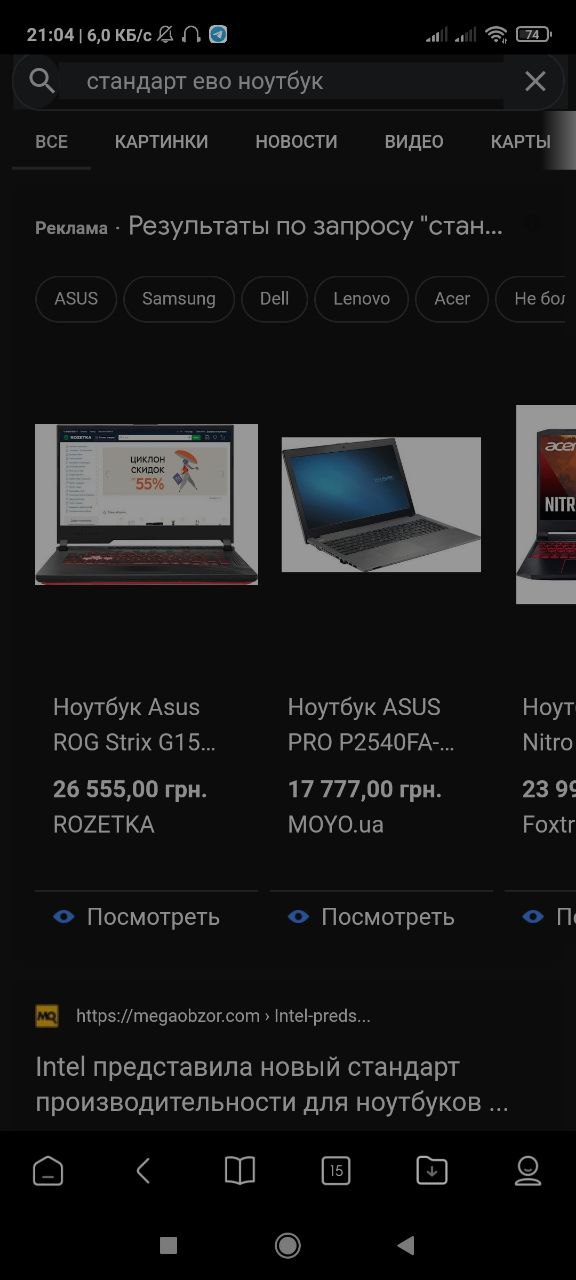Open tab switcher showing 15 tabs
The width and height of the screenshot is (576, 1280).
[336, 1170]
